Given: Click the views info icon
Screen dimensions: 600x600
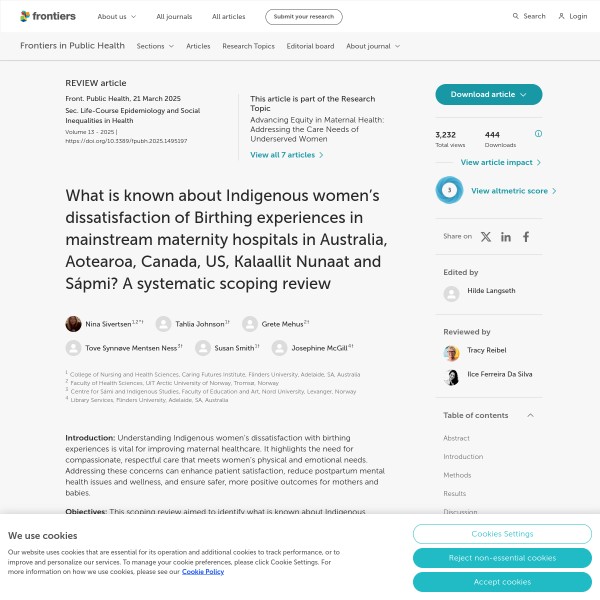Looking at the screenshot, I should (538, 133).
